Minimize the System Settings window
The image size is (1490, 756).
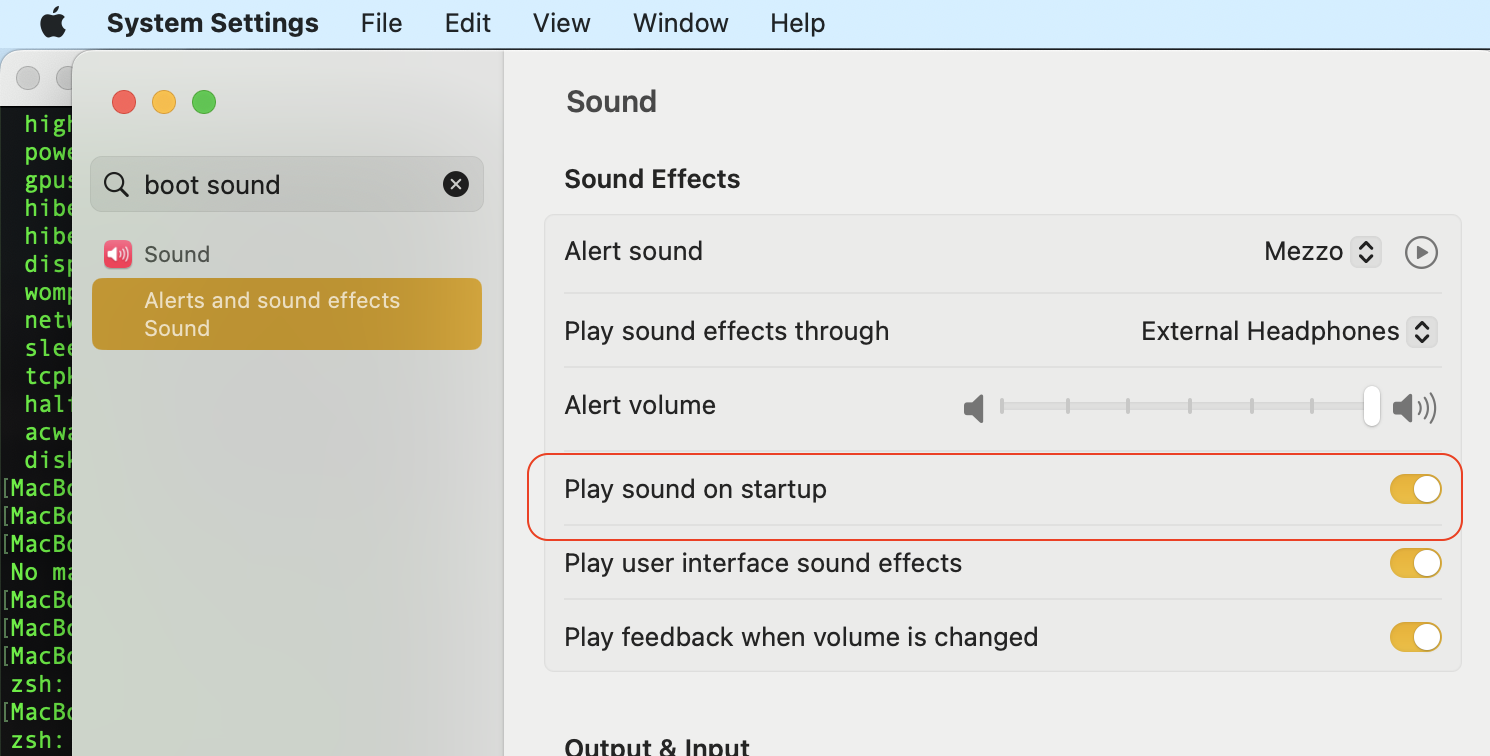tap(164, 102)
